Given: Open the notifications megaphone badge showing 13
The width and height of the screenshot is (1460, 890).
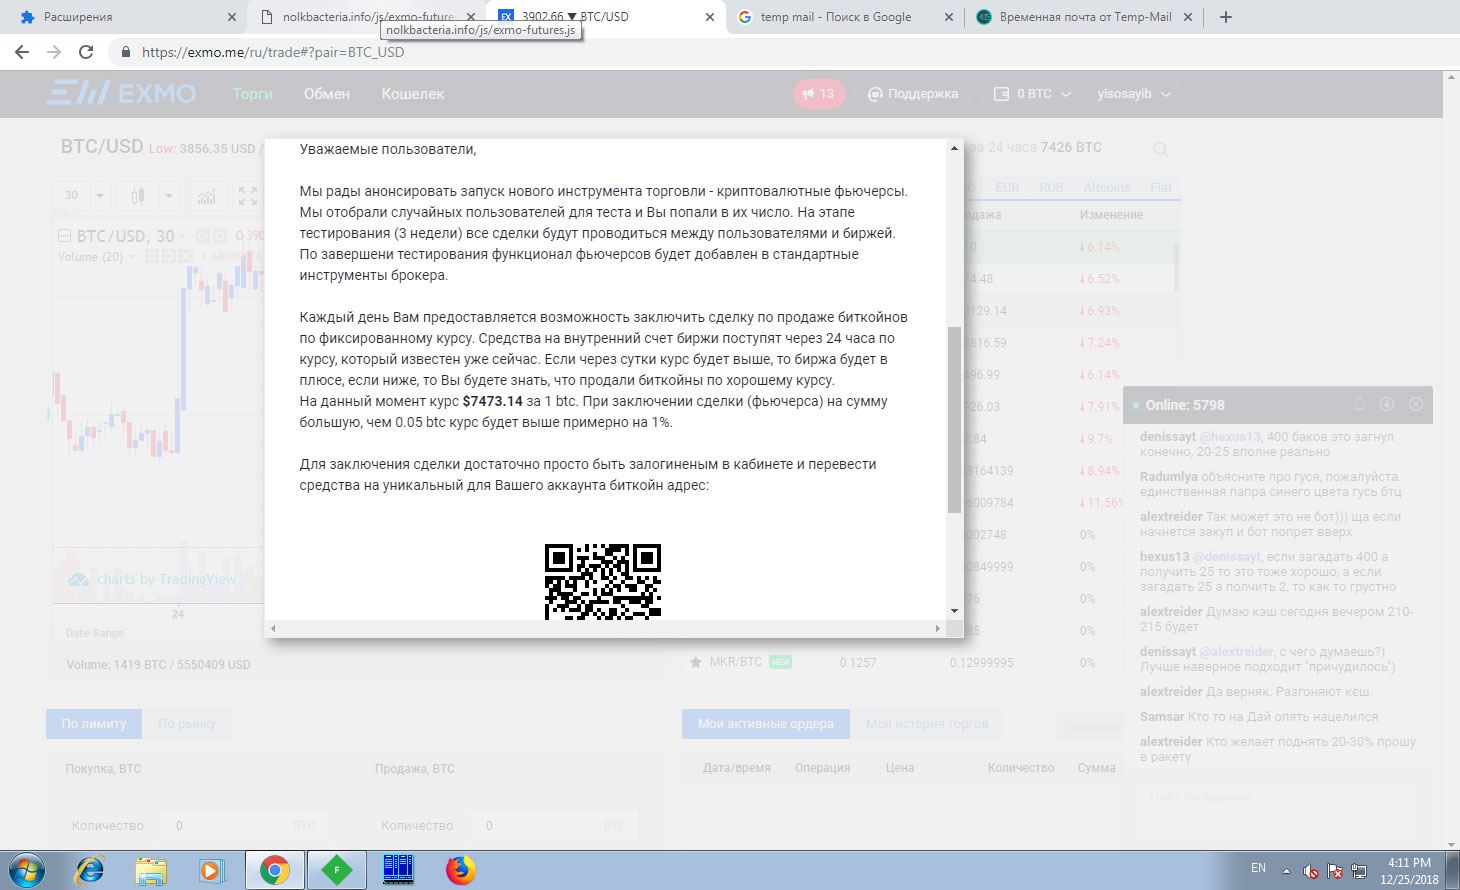Looking at the screenshot, I should (819, 94).
